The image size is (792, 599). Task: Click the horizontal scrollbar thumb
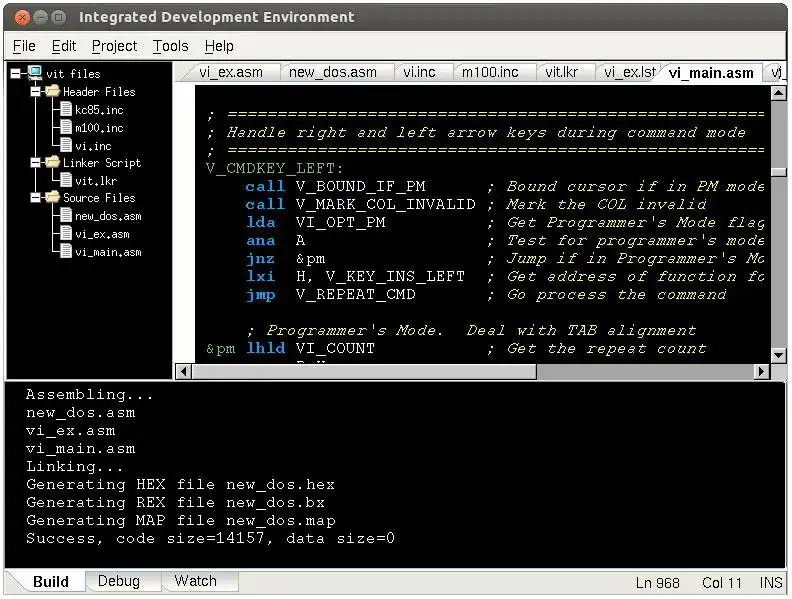[364, 372]
